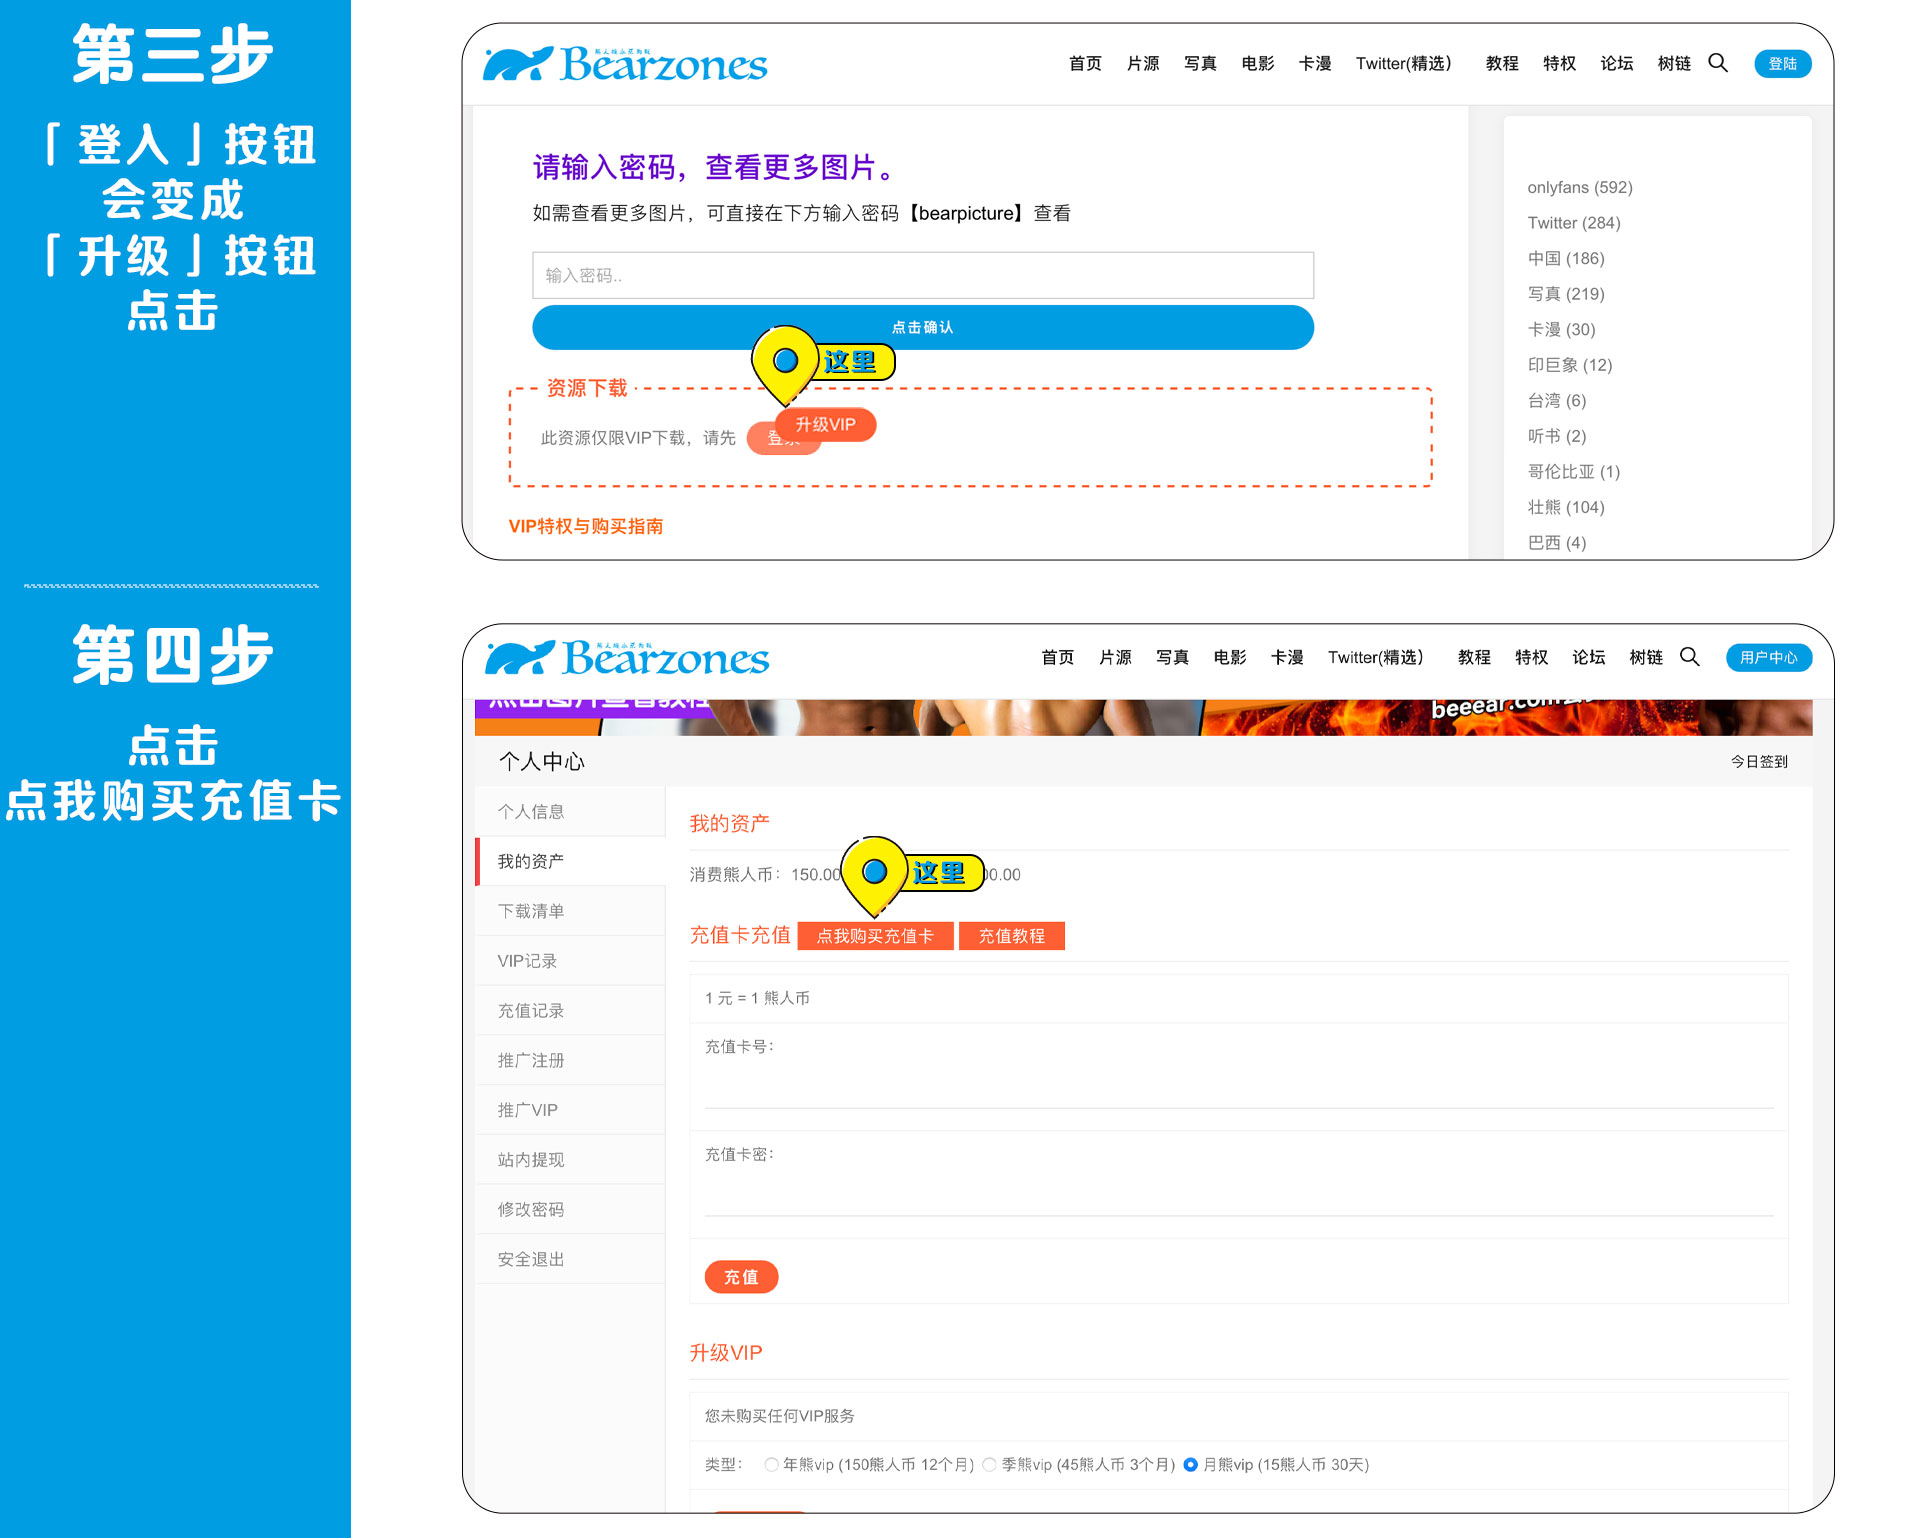The image size is (1920, 1538).
Task: Click the Bearzones logo on the top page
Action: click(x=625, y=62)
